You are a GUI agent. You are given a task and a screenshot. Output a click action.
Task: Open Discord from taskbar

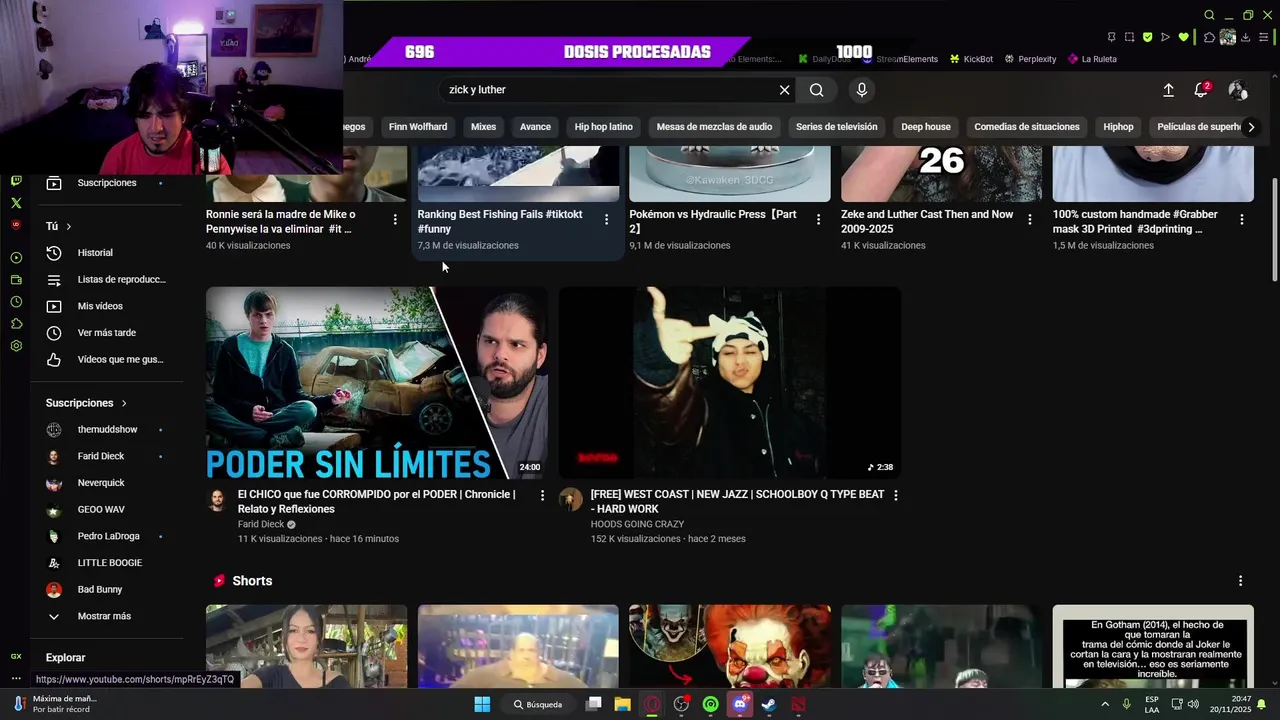[x=740, y=704]
